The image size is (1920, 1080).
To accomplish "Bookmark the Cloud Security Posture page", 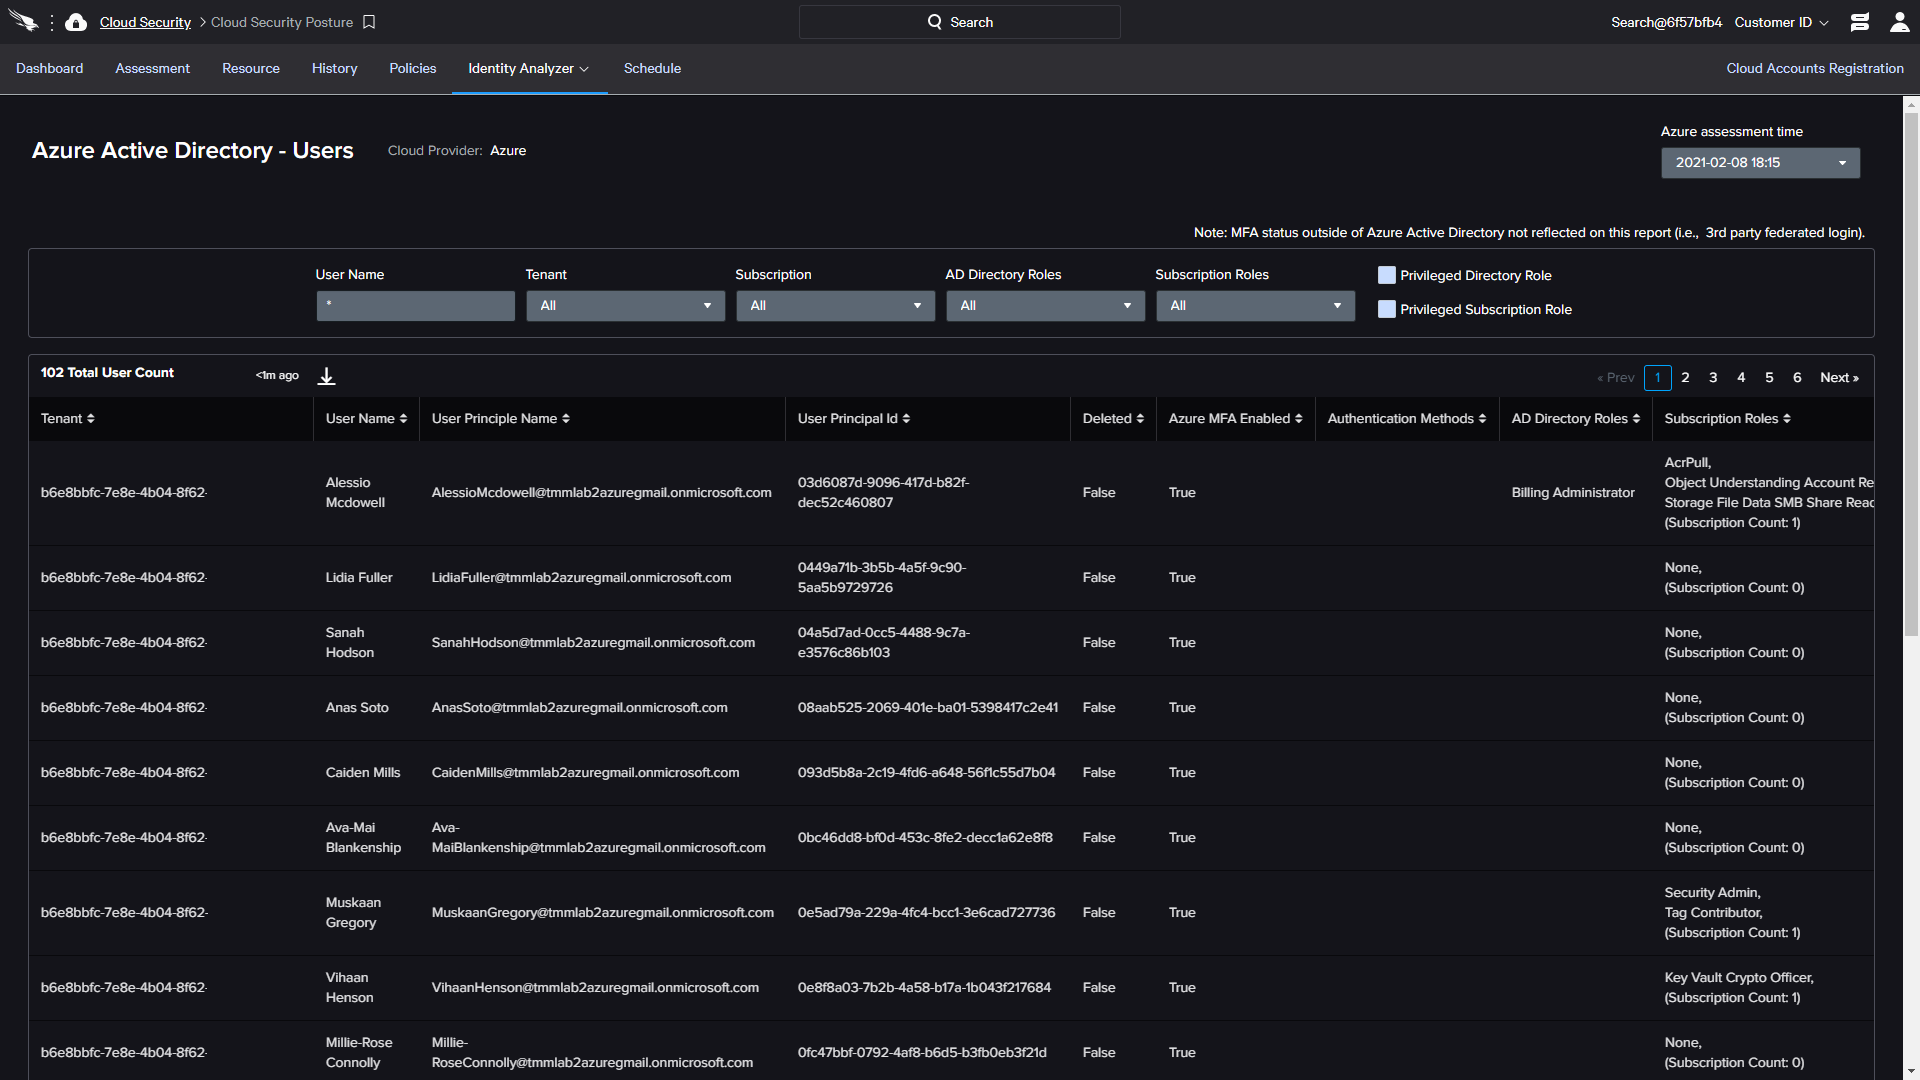I will point(369,22).
